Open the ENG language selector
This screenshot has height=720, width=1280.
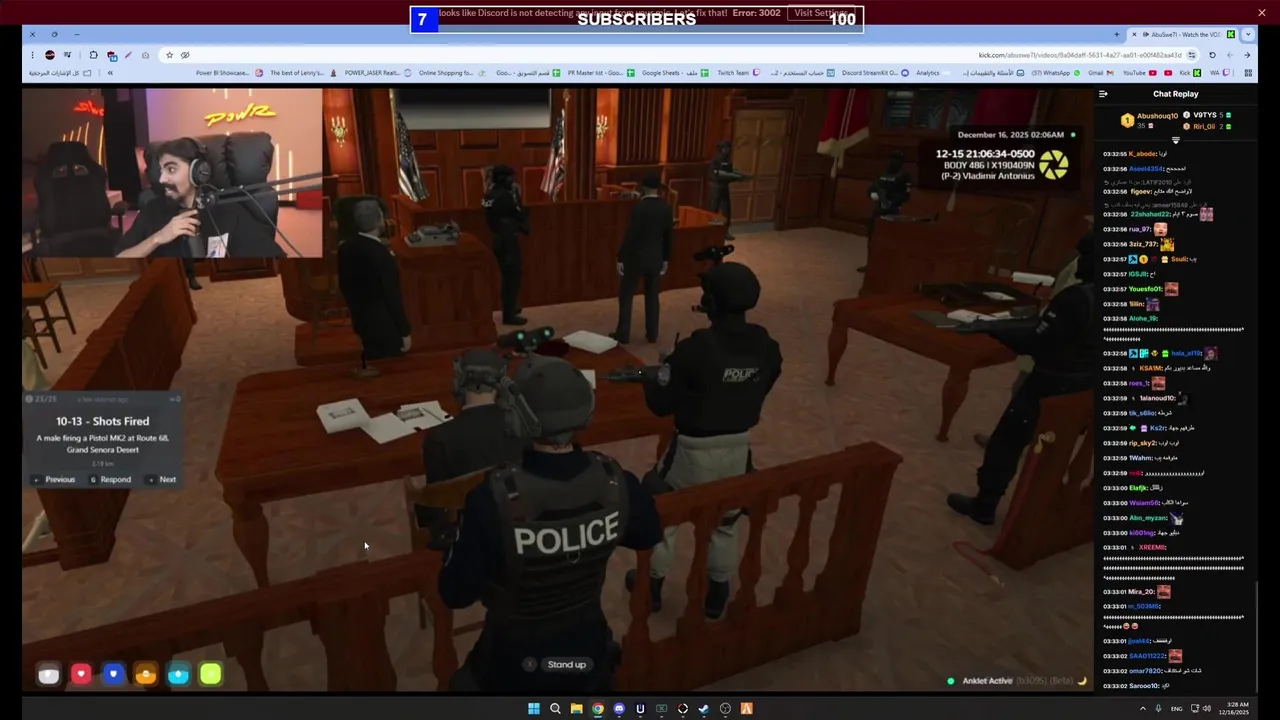(x=1176, y=708)
